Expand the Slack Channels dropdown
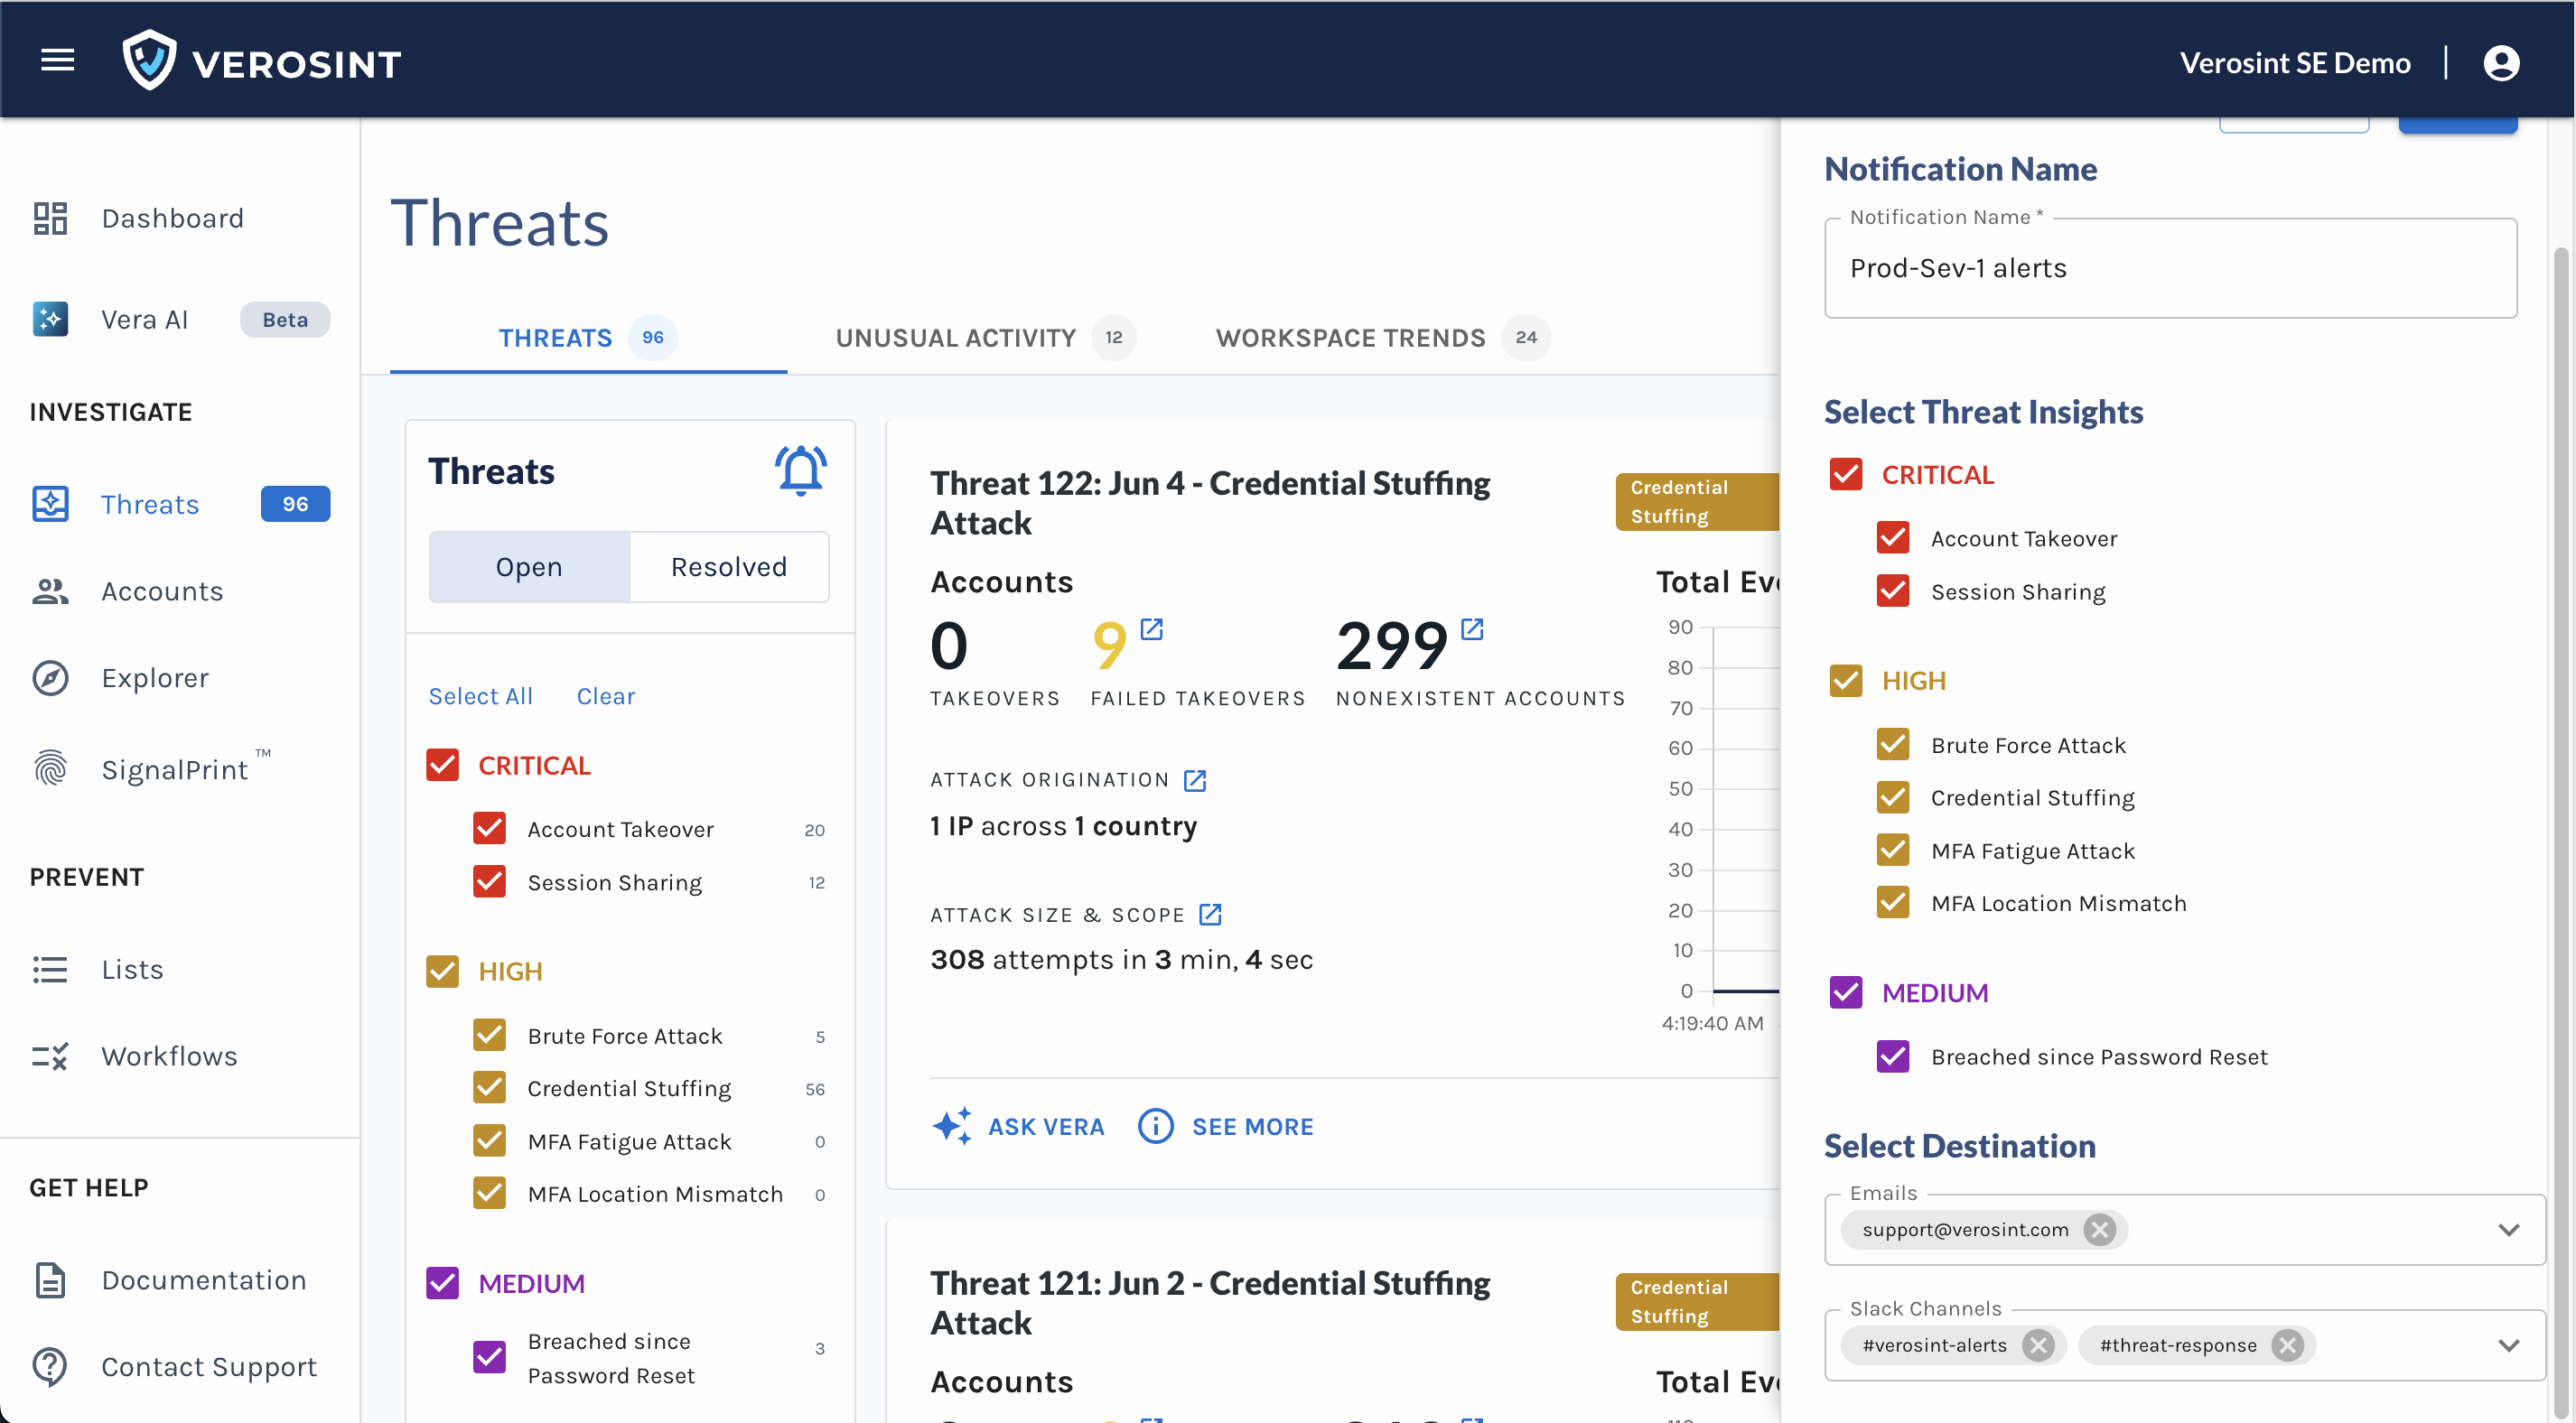2576x1423 pixels. point(2507,1345)
